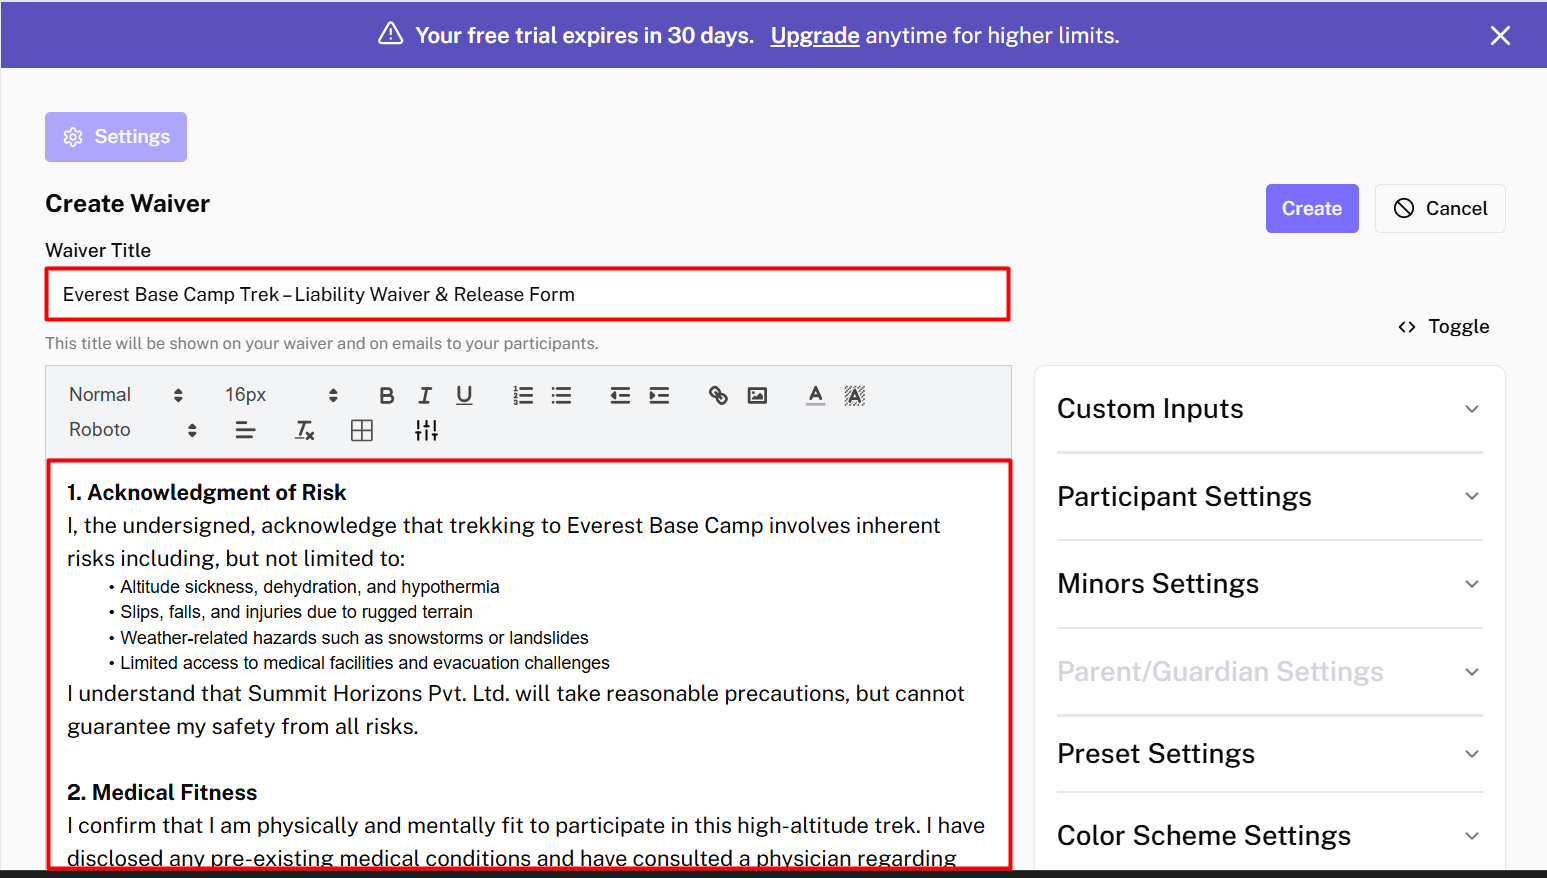Expand the Minors Settings section

coord(1269,584)
